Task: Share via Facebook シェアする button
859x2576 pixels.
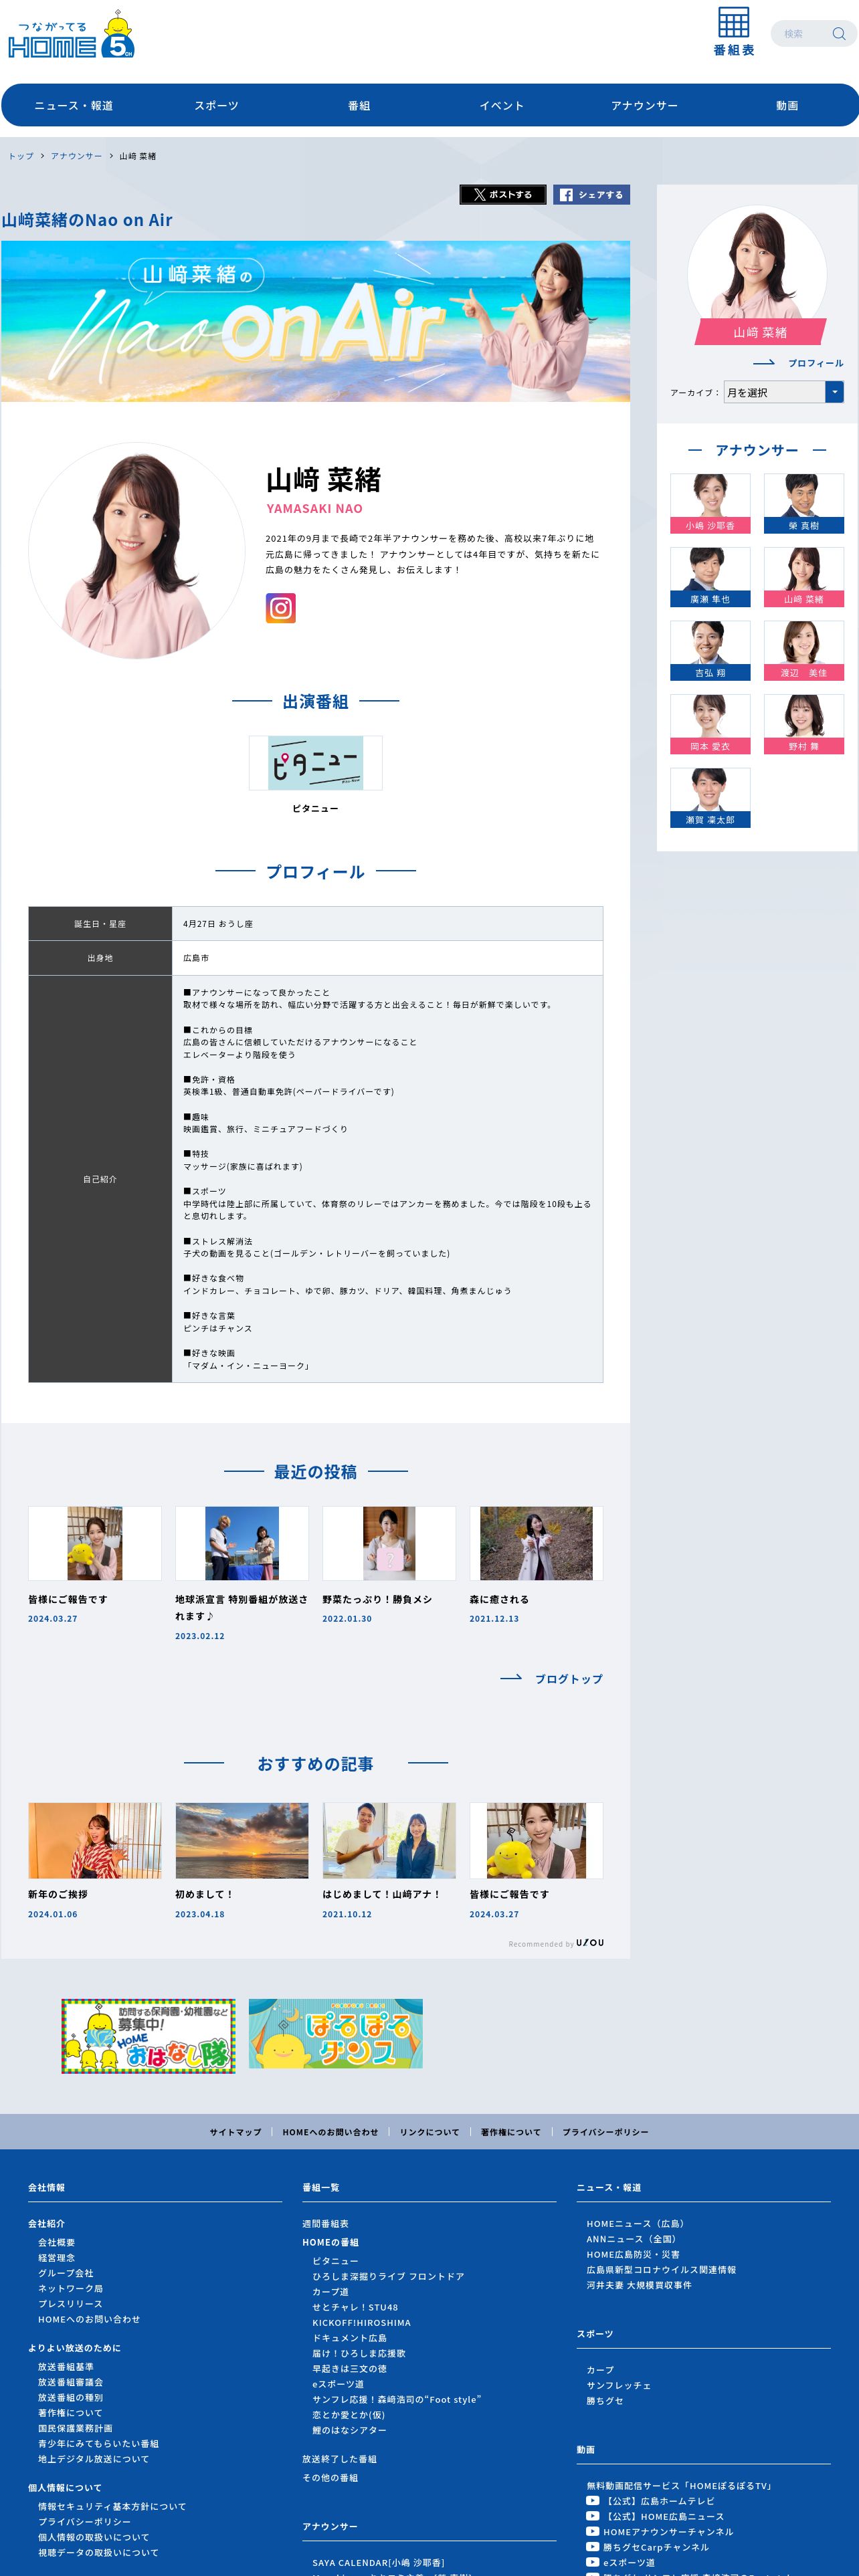Action: coord(591,195)
